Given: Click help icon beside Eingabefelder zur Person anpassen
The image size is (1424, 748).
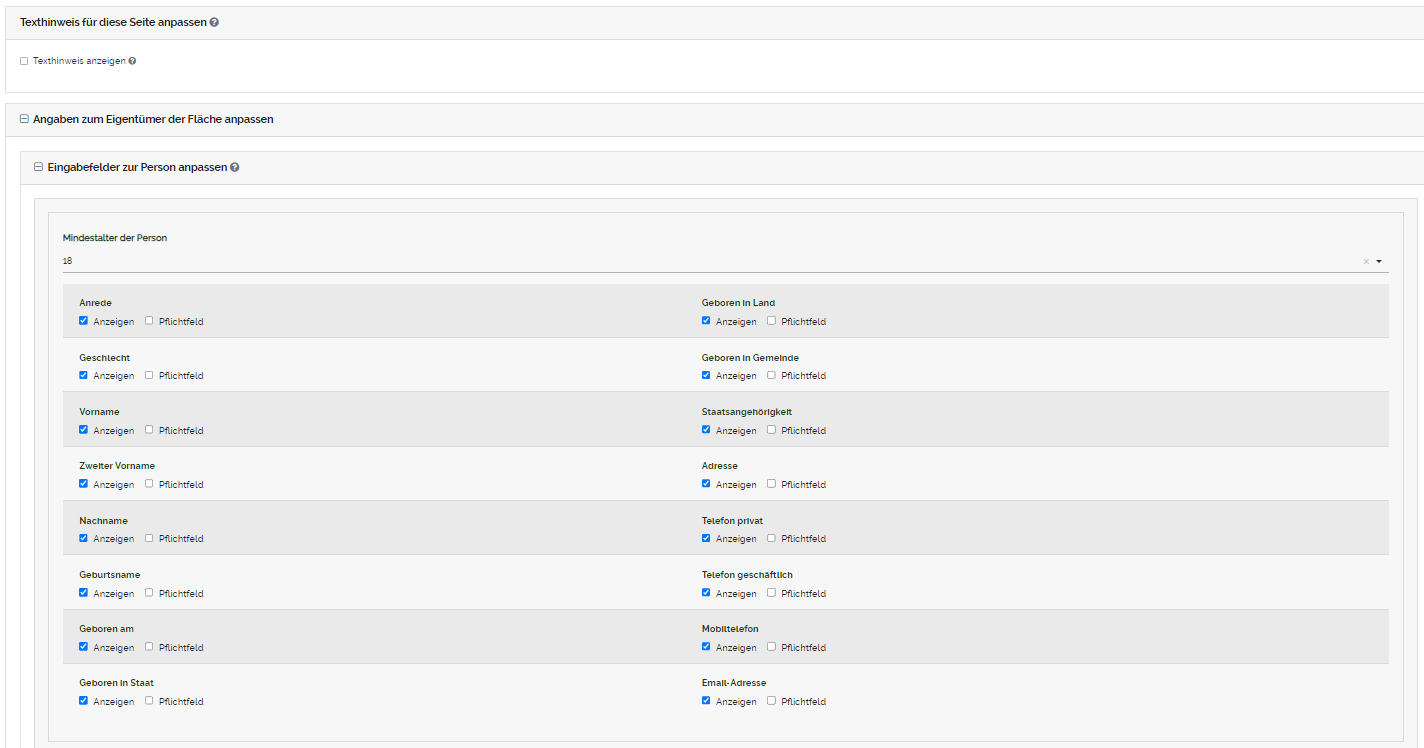Looking at the screenshot, I should [x=235, y=168].
